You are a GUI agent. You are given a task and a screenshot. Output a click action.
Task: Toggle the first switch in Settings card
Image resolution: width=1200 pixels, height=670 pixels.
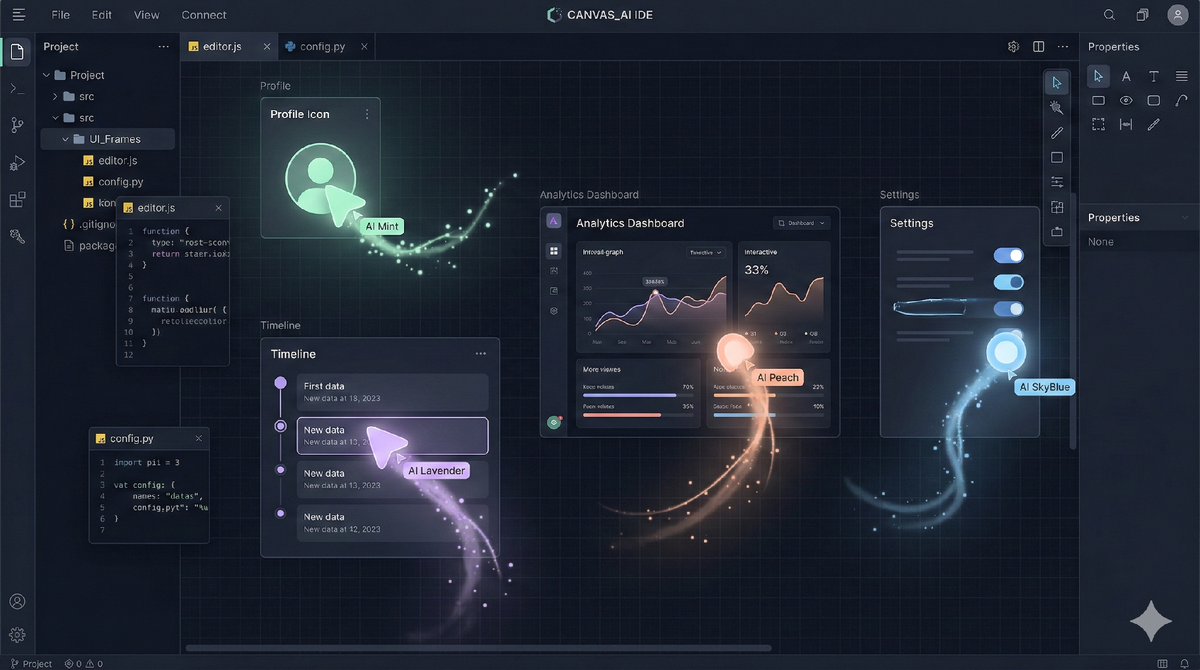point(1008,256)
